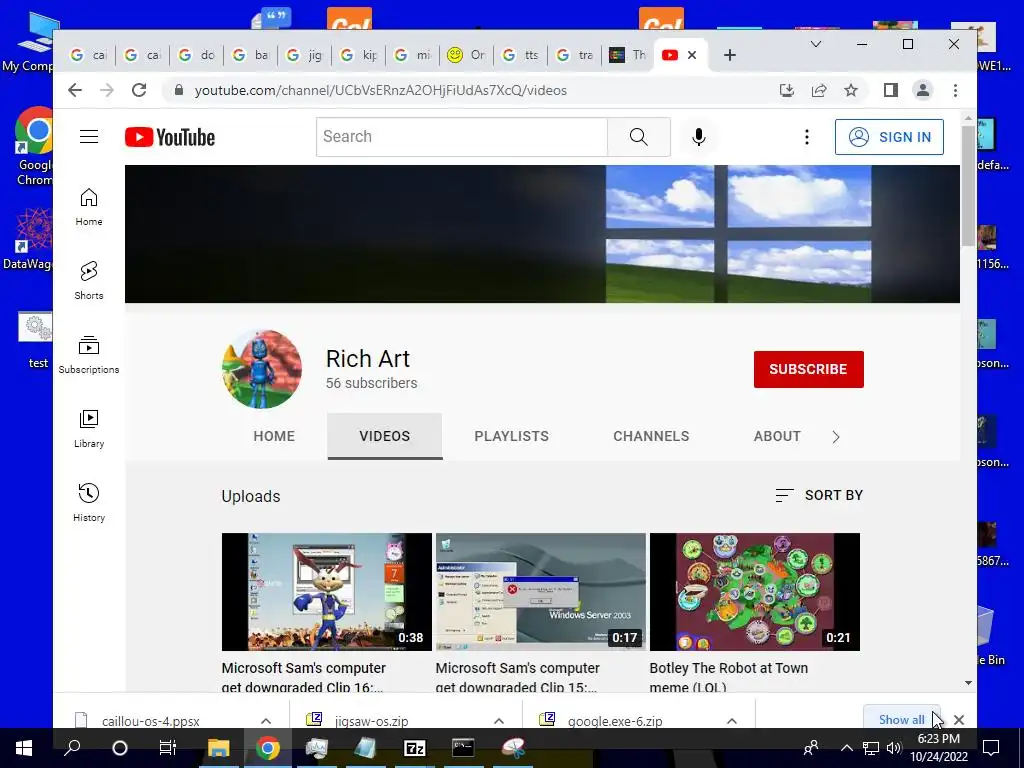Close the active YouTube tab
The height and width of the screenshot is (768, 1024).
click(692, 55)
